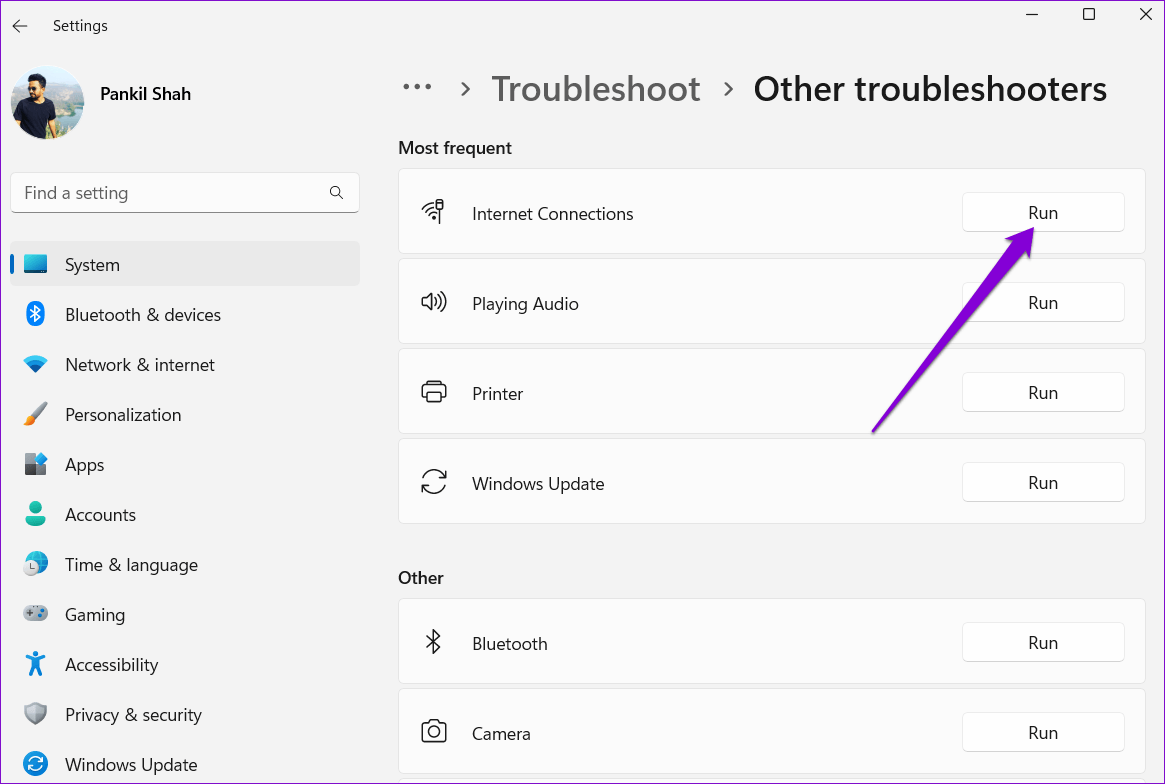The width and height of the screenshot is (1165, 784).
Task: Run the Bluetooth troubleshooter
Action: 1042,643
